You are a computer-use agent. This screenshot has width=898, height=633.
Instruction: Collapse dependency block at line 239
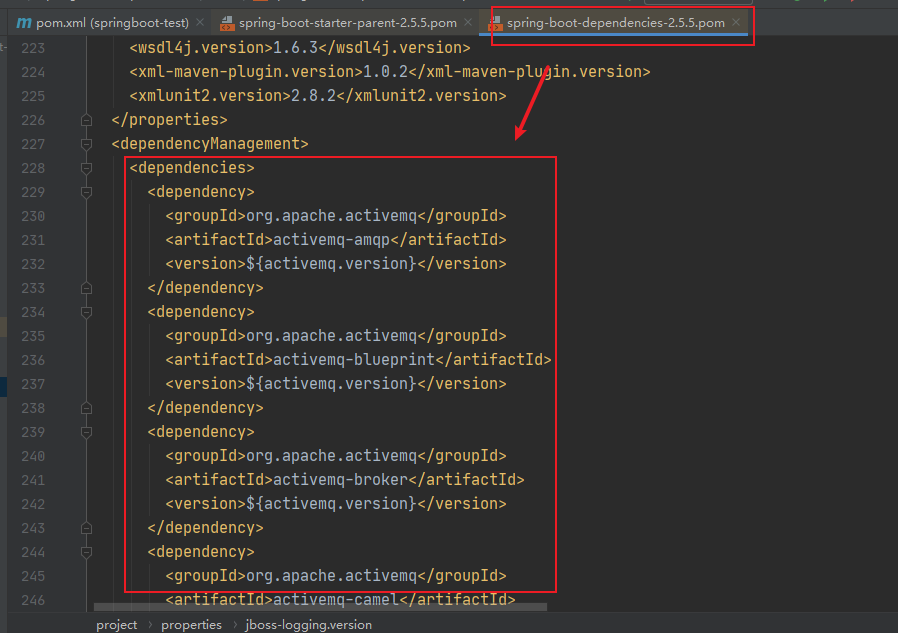pos(86,432)
